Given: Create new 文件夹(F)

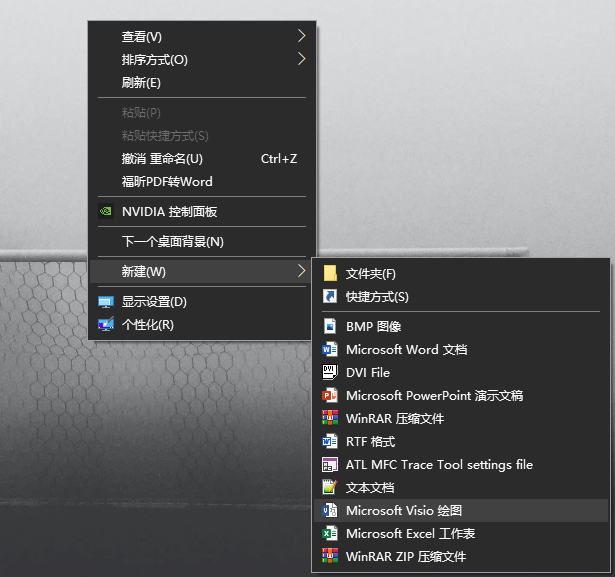Looking at the screenshot, I should pos(461,273).
